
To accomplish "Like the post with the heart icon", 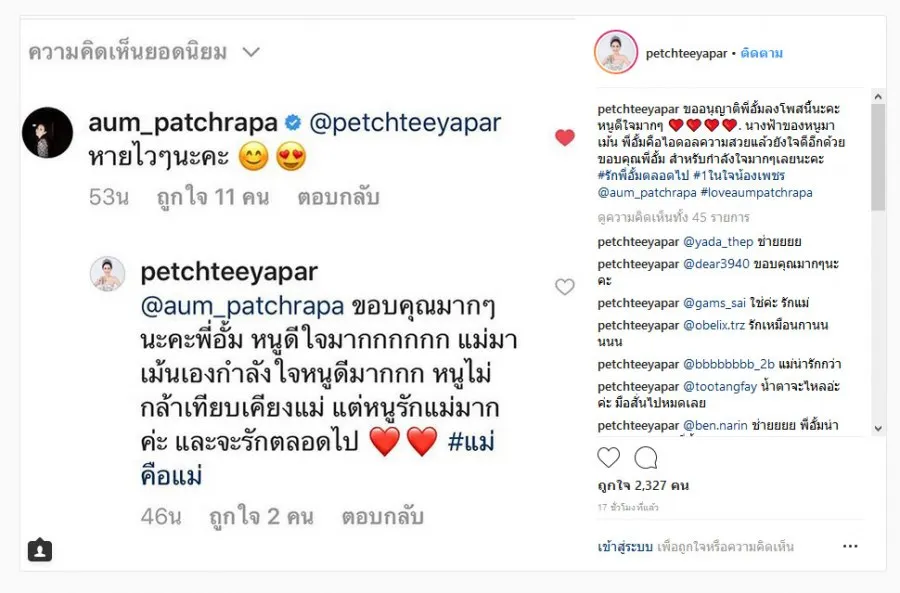I will 608,458.
